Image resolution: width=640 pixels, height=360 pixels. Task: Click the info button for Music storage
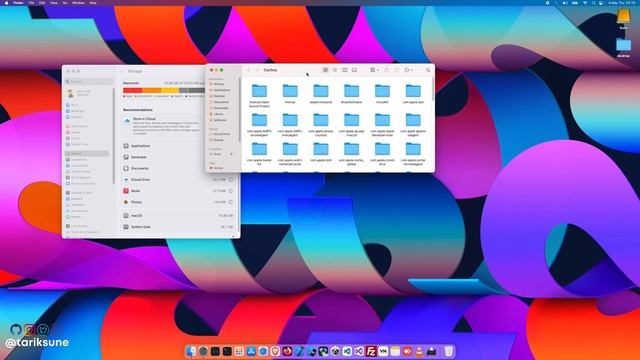[x=231, y=191]
